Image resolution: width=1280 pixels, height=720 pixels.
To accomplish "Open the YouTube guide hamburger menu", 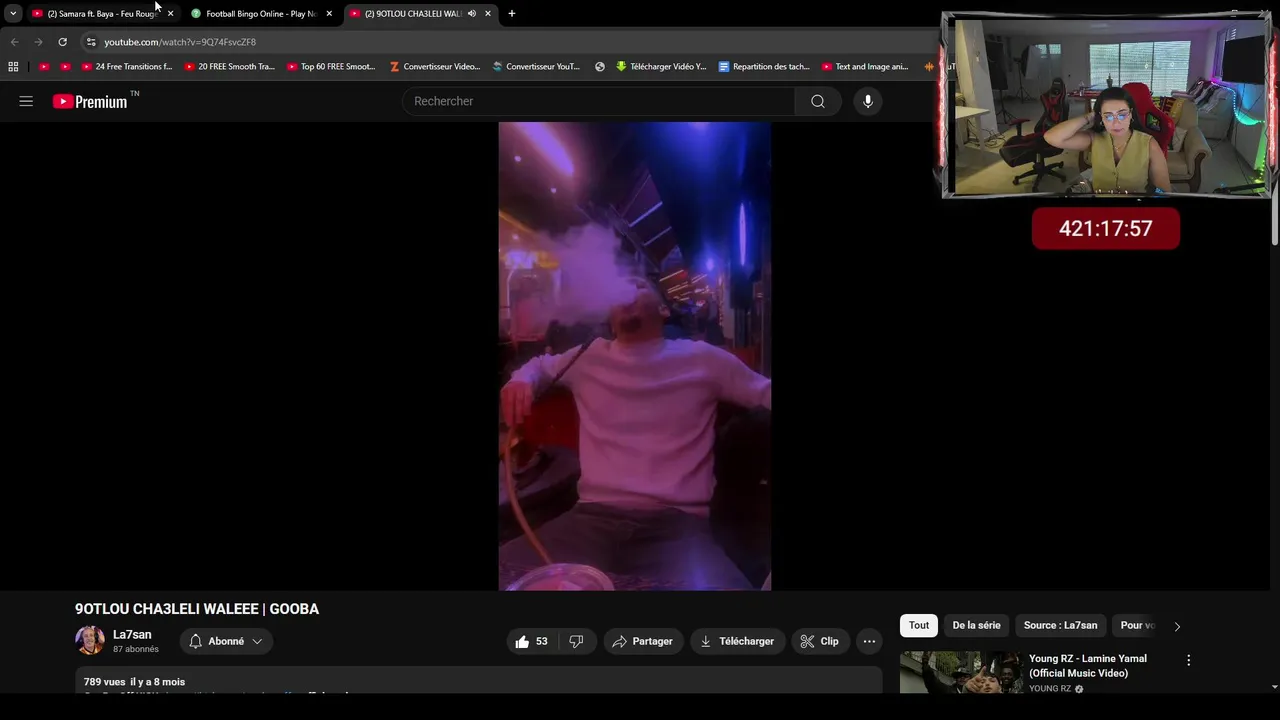I will pyautogui.click(x=26, y=101).
